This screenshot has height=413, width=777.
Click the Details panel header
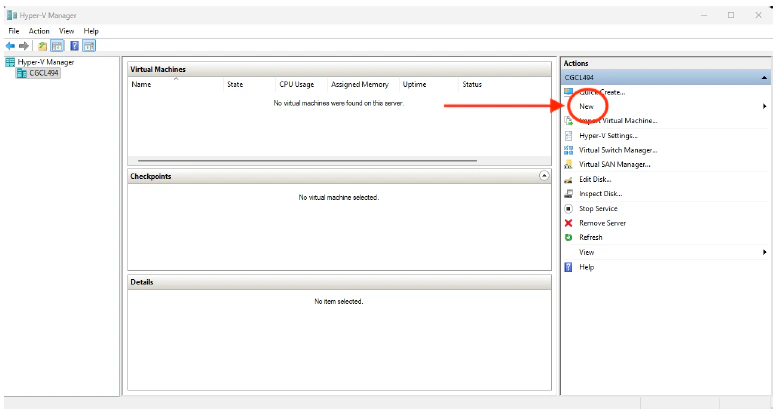pyautogui.click(x=339, y=282)
